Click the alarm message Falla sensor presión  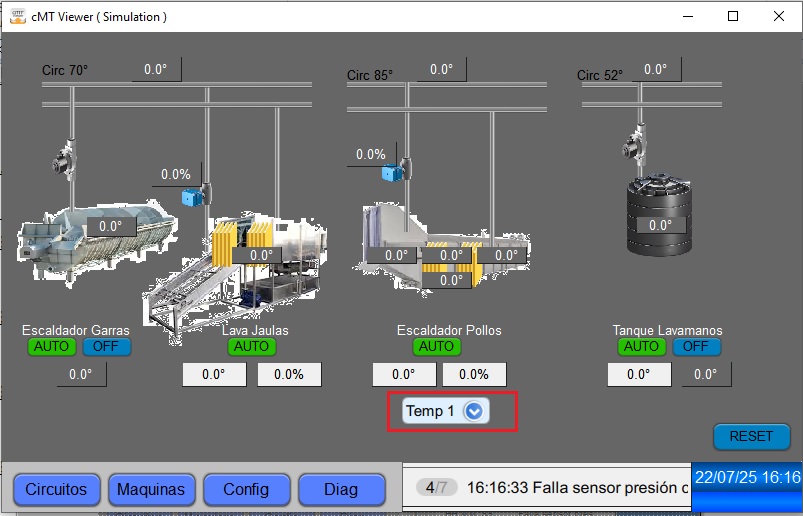click(577, 487)
